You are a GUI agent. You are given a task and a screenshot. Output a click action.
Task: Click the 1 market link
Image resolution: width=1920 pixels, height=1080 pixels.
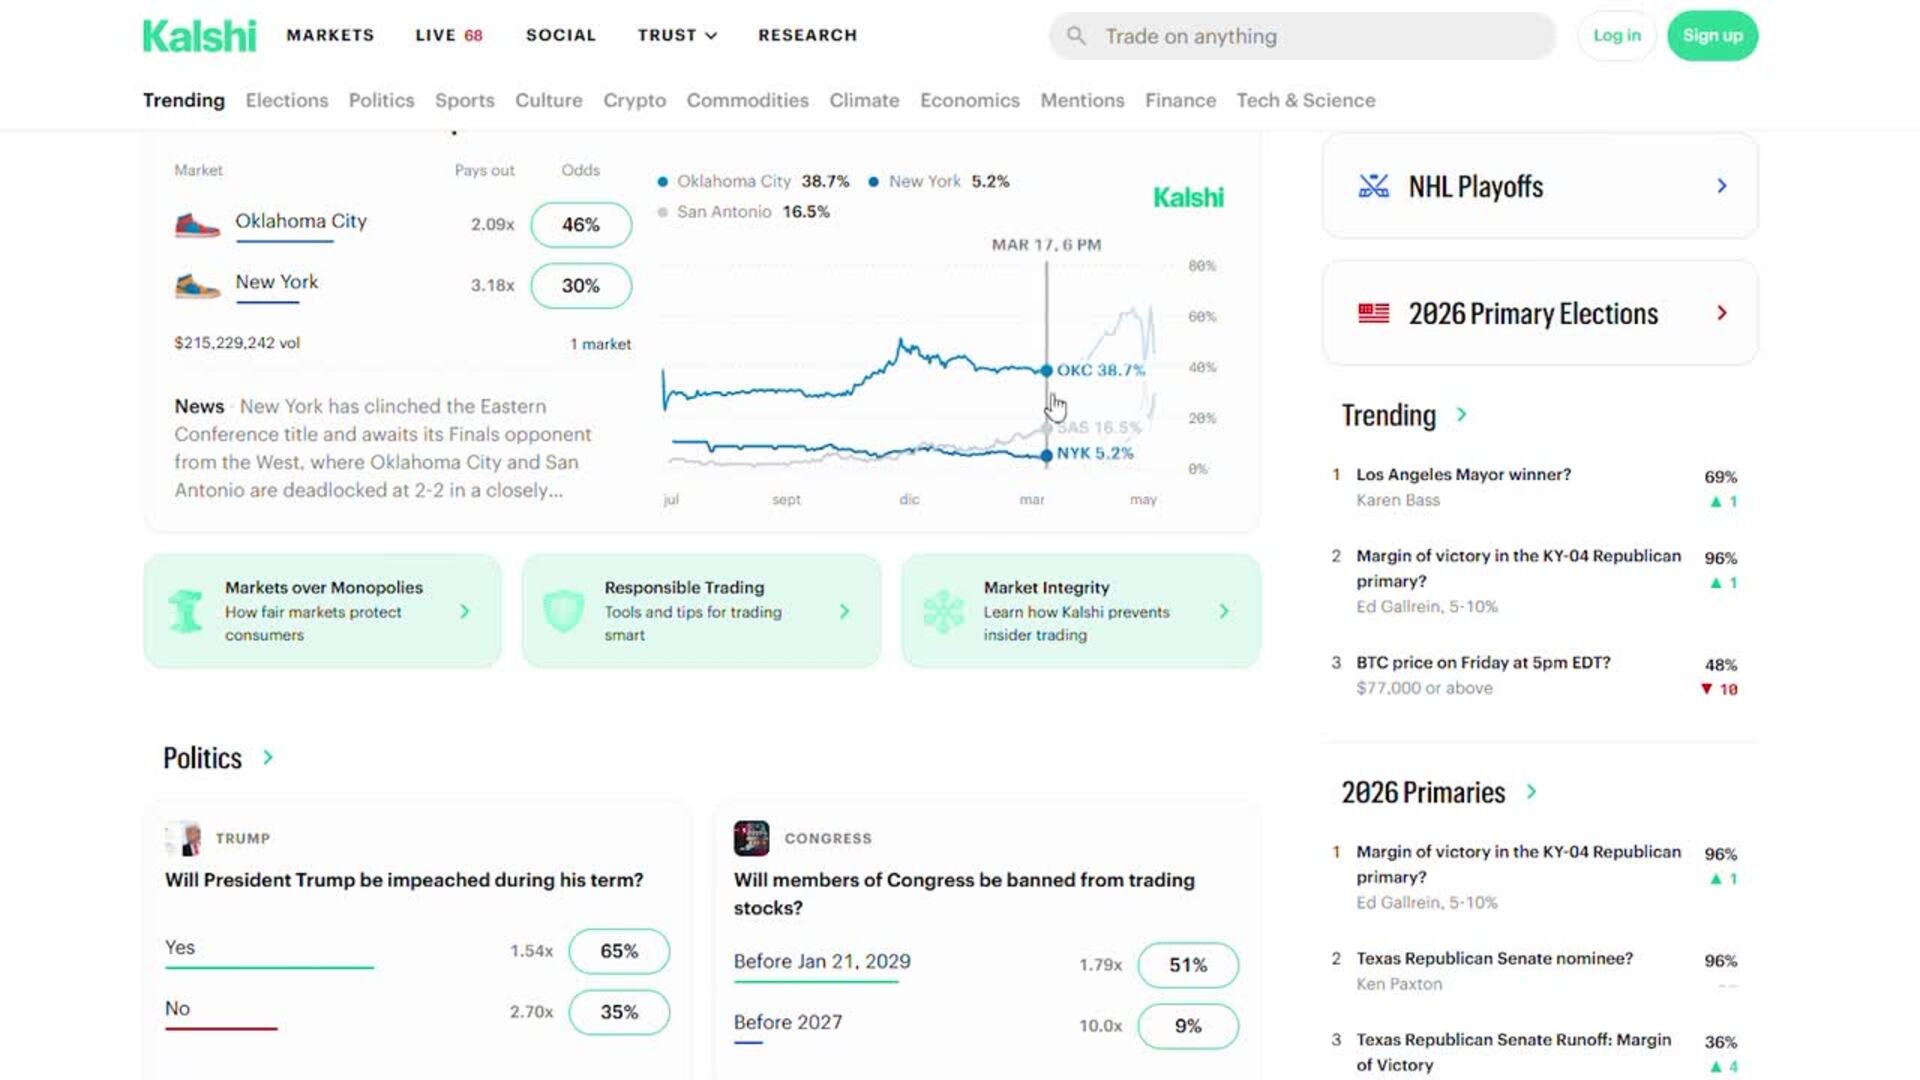pos(600,344)
